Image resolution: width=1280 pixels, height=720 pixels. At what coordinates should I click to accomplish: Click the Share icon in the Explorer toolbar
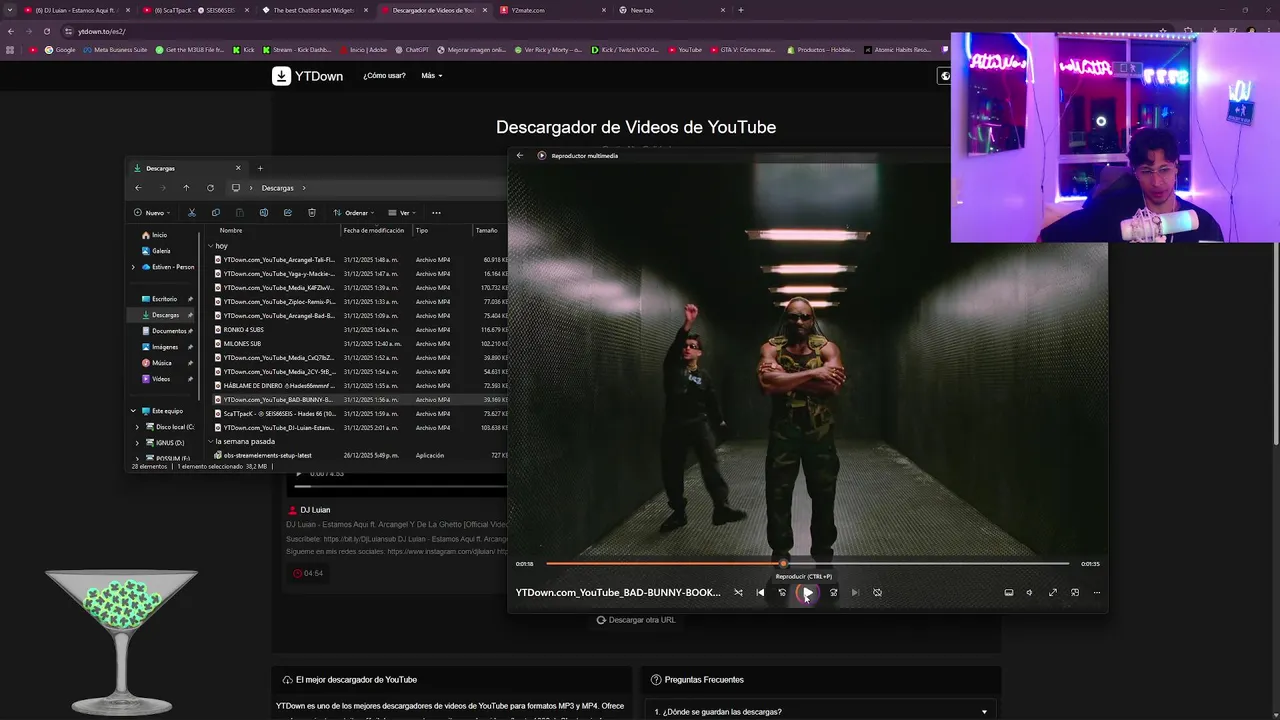coord(288,212)
